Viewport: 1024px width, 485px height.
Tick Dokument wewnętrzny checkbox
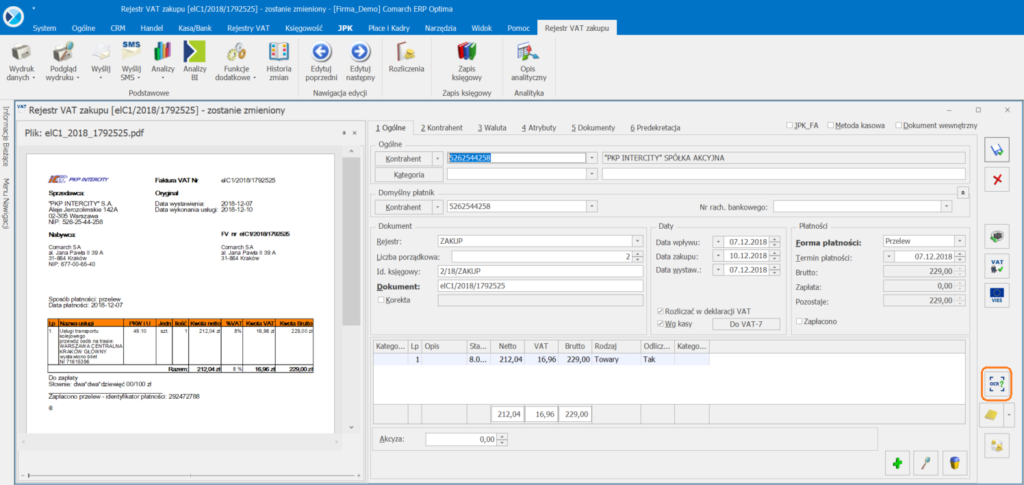(899, 125)
